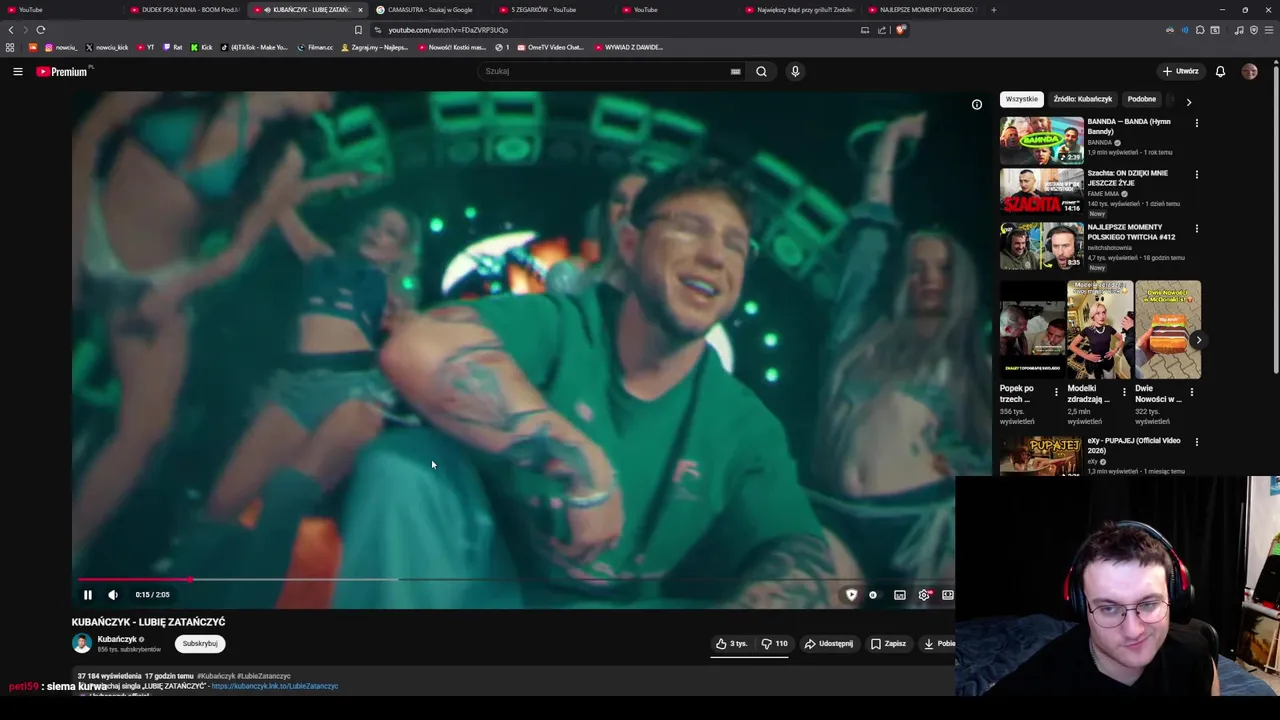The width and height of the screenshot is (1280, 720).
Task: Open more options for Popek po trzech short
Action: 1056,392
